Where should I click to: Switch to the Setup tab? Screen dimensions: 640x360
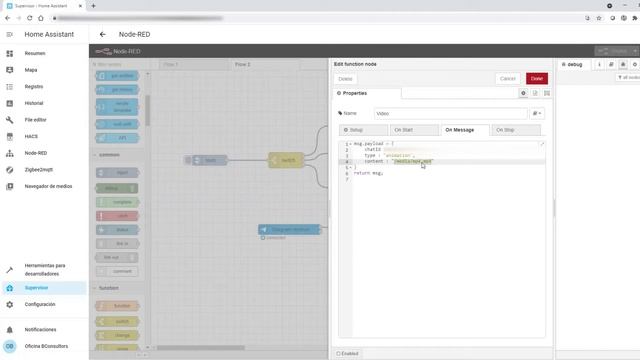(363, 130)
